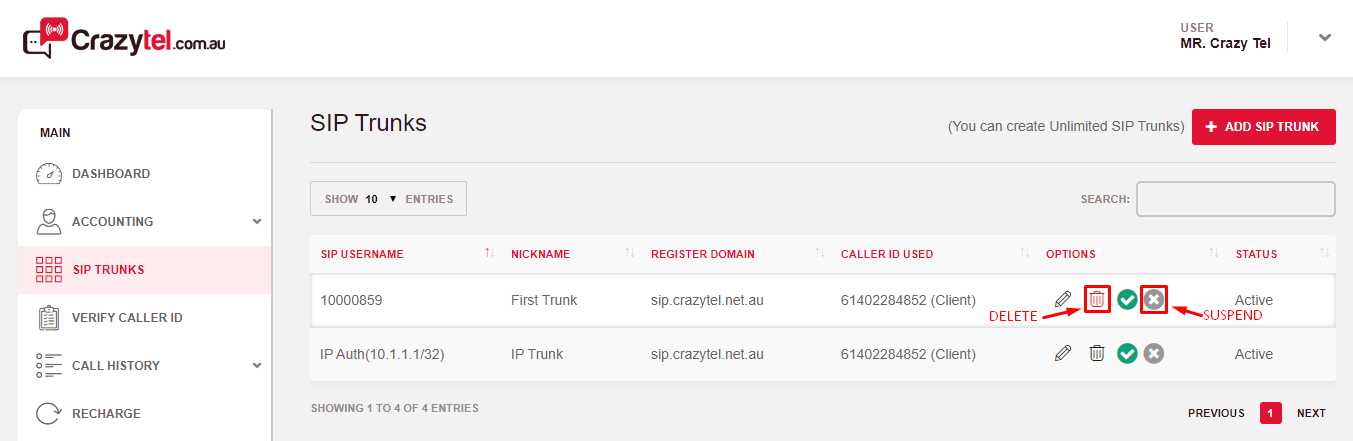Focus the Search input field
This screenshot has height=441, width=1353.
[x=1235, y=199]
